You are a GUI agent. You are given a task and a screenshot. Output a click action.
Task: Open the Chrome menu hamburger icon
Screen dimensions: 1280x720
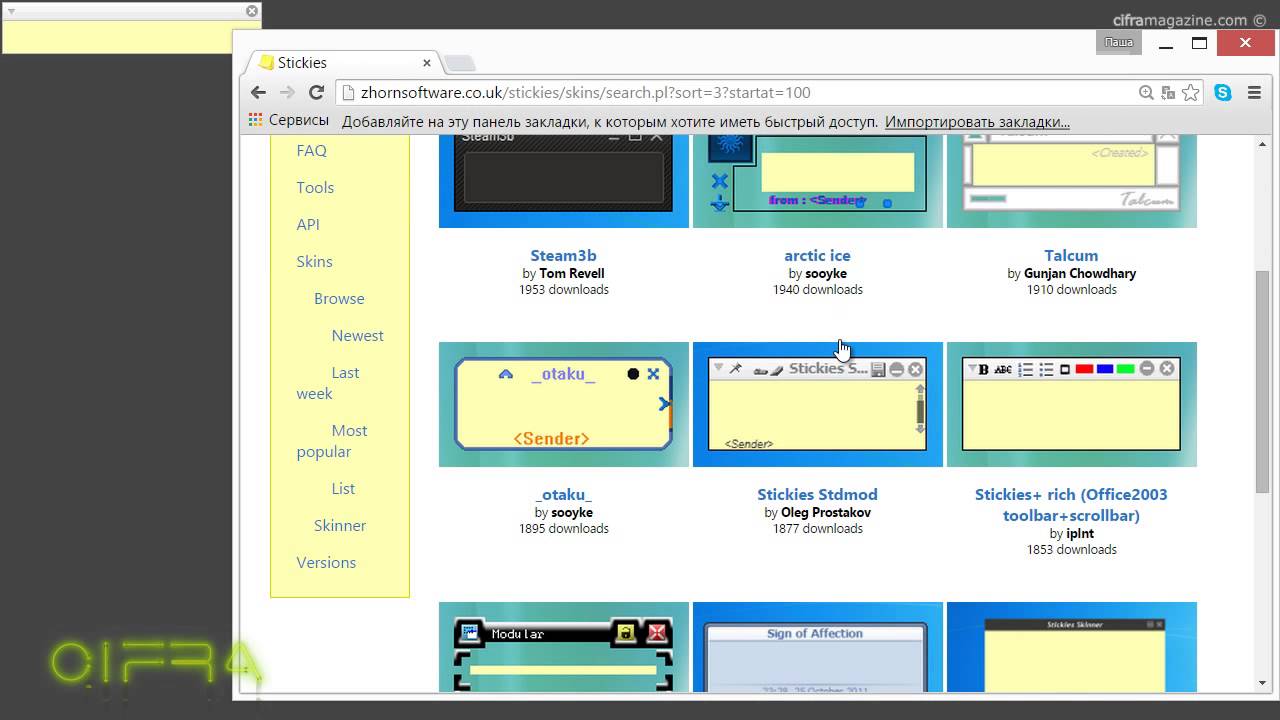point(1254,92)
